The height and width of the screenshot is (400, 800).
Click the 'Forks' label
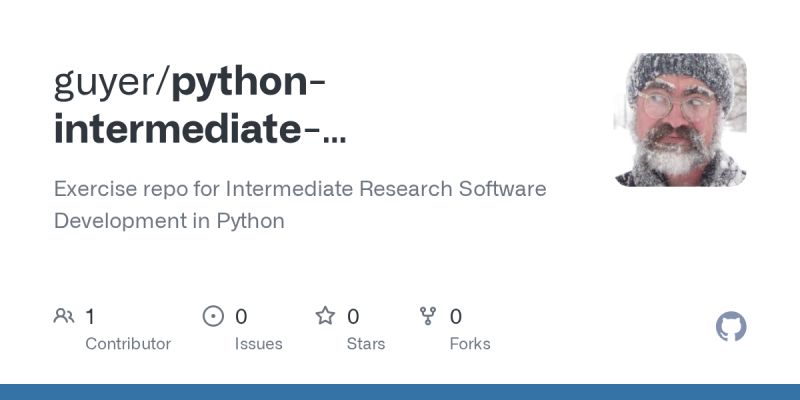pyautogui.click(x=470, y=344)
